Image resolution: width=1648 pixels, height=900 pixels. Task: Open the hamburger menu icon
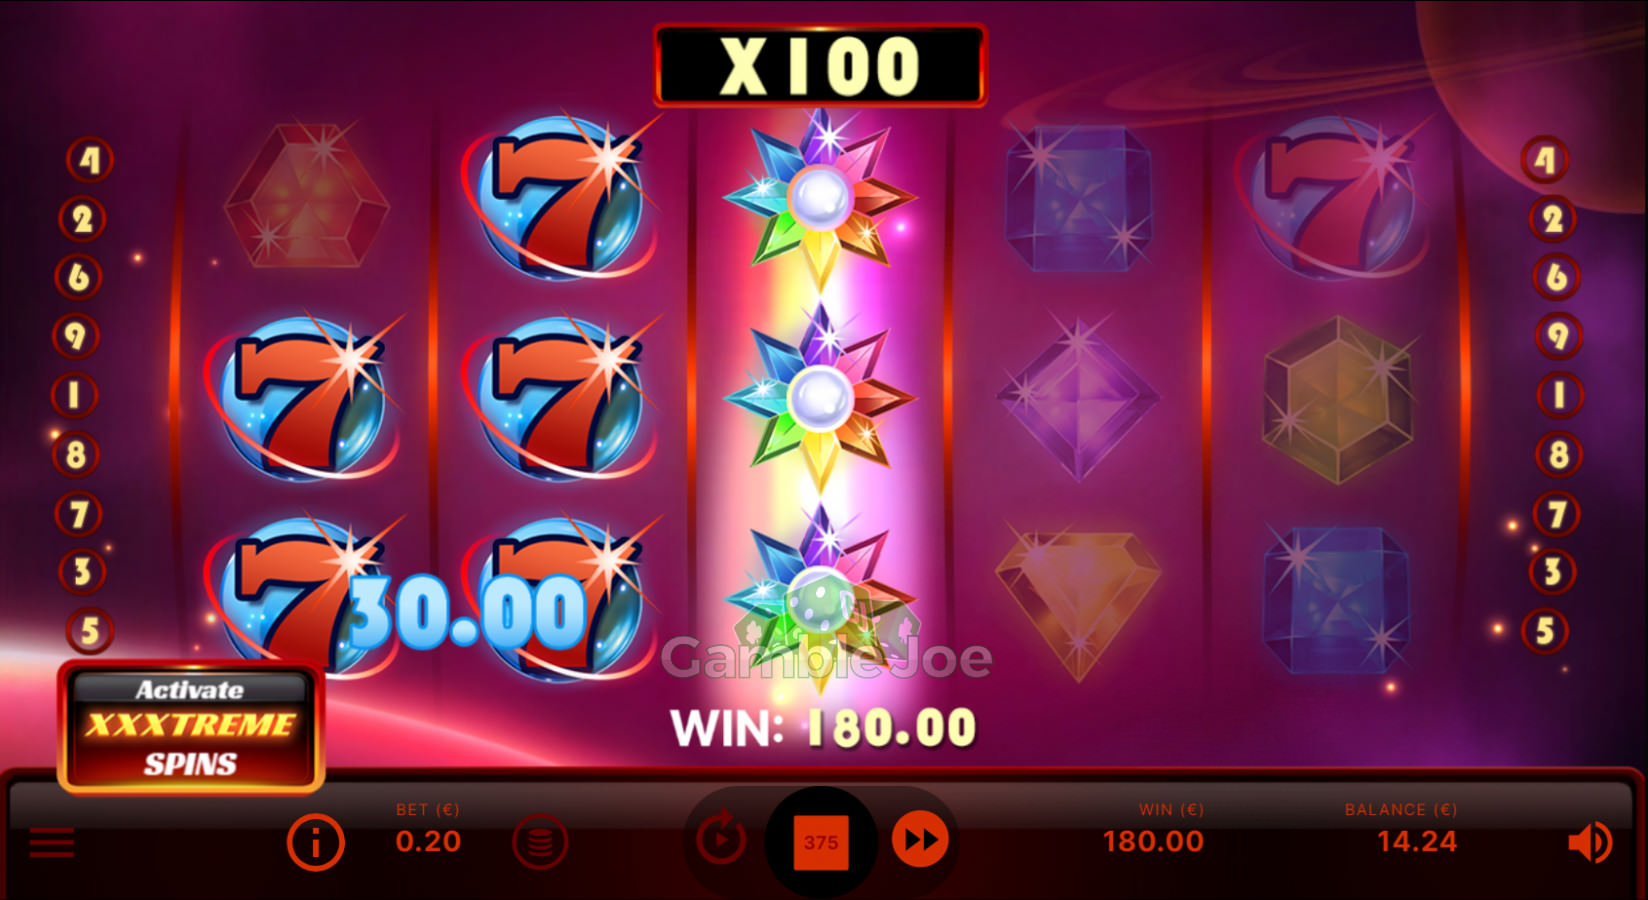point(52,842)
